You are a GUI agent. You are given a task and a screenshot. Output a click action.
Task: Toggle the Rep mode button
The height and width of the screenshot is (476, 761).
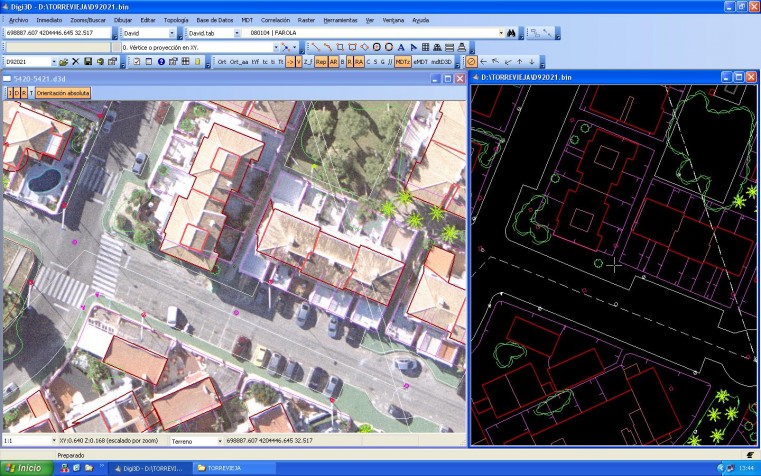320,62
